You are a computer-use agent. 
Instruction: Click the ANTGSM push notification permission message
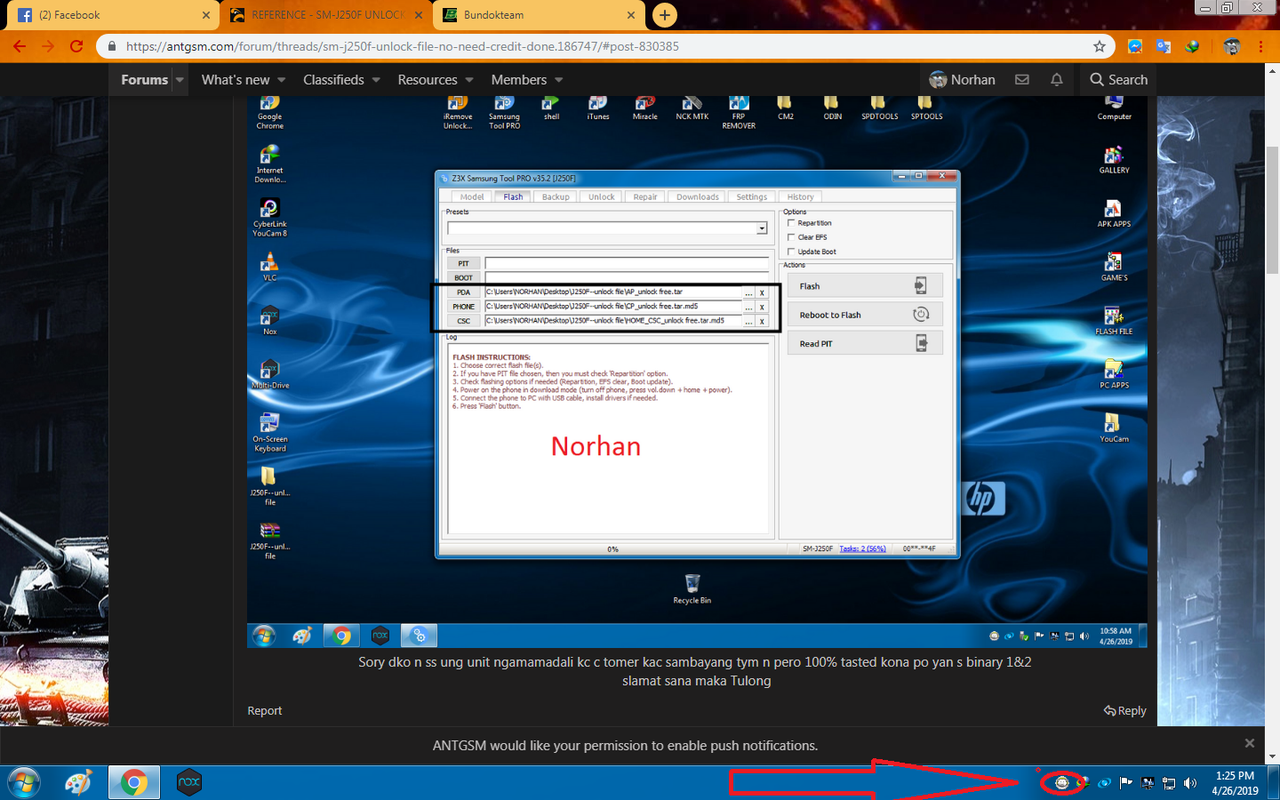click(625, 745)
